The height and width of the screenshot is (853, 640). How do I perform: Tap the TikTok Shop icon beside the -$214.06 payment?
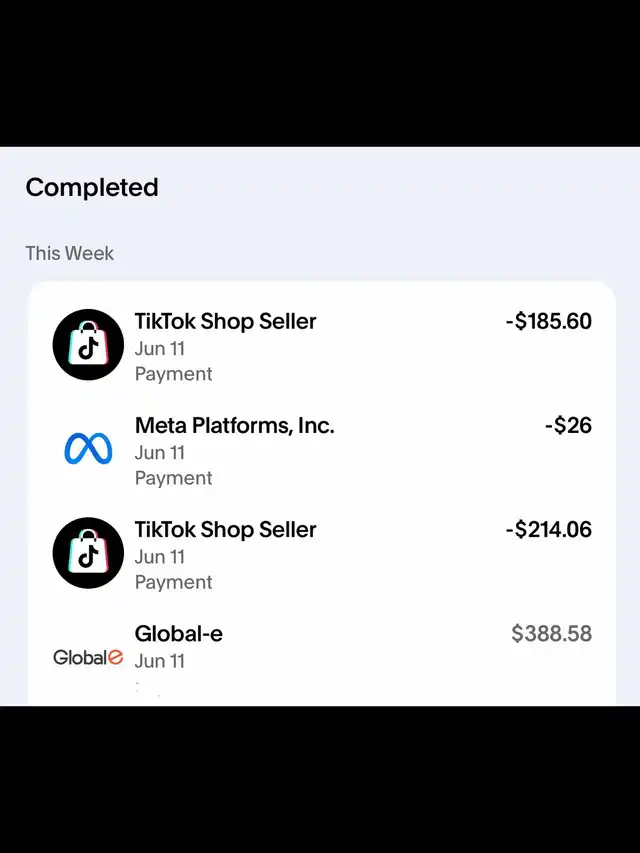[88, 553]
